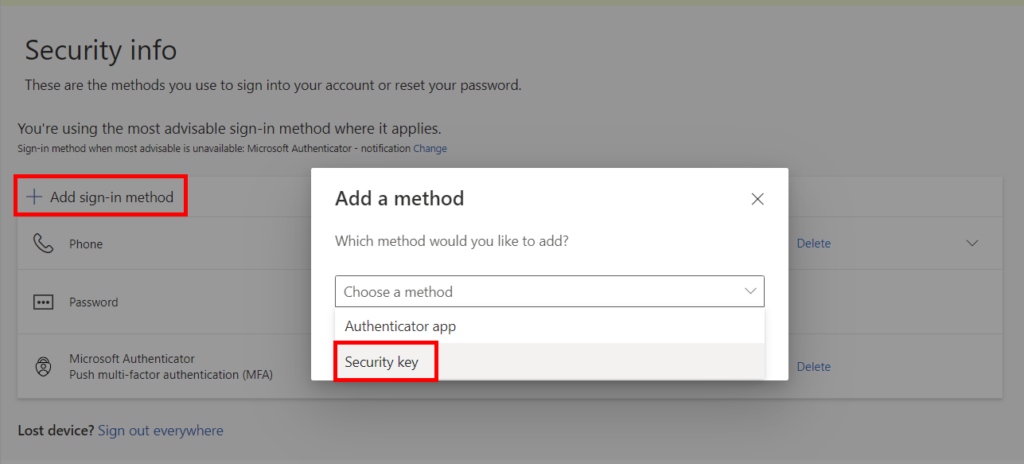Open the Choose a method dropdown
Screen dimensions: 1024x464
point(549,291)
